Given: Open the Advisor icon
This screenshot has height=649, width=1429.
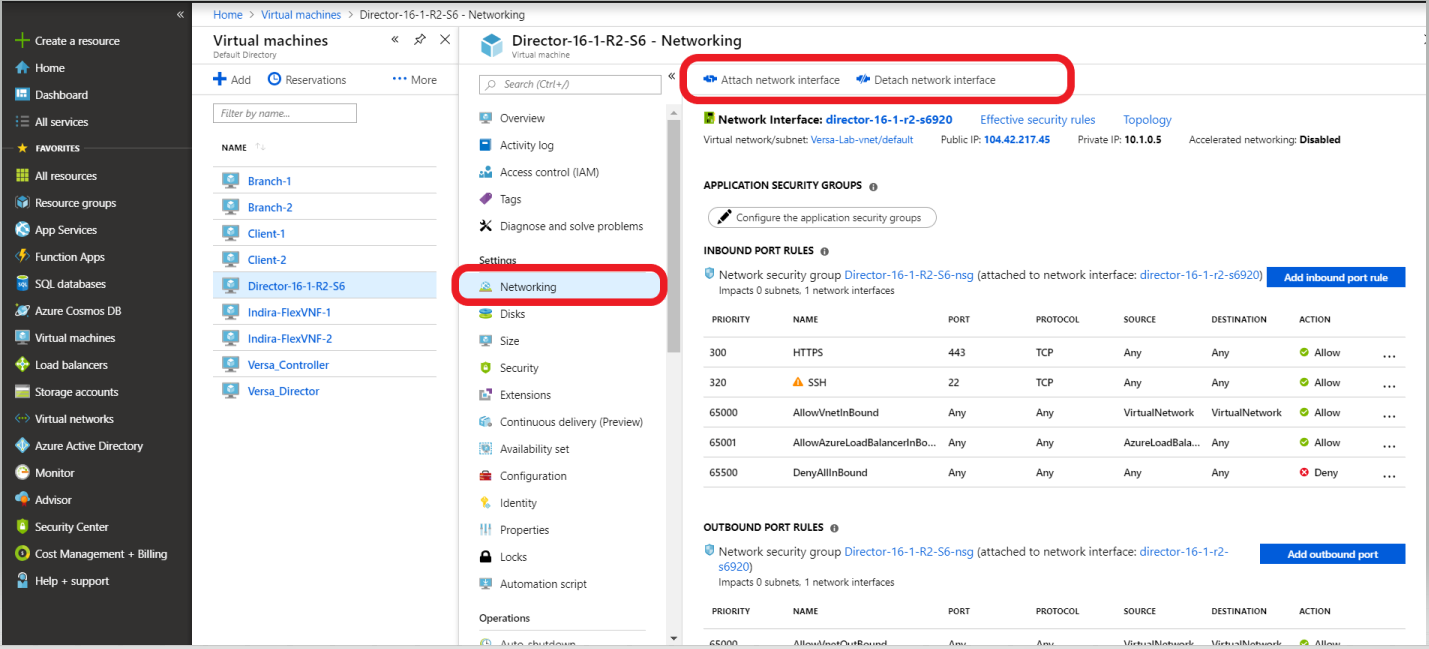Looking at the screenshot, I should coord(22,500).
